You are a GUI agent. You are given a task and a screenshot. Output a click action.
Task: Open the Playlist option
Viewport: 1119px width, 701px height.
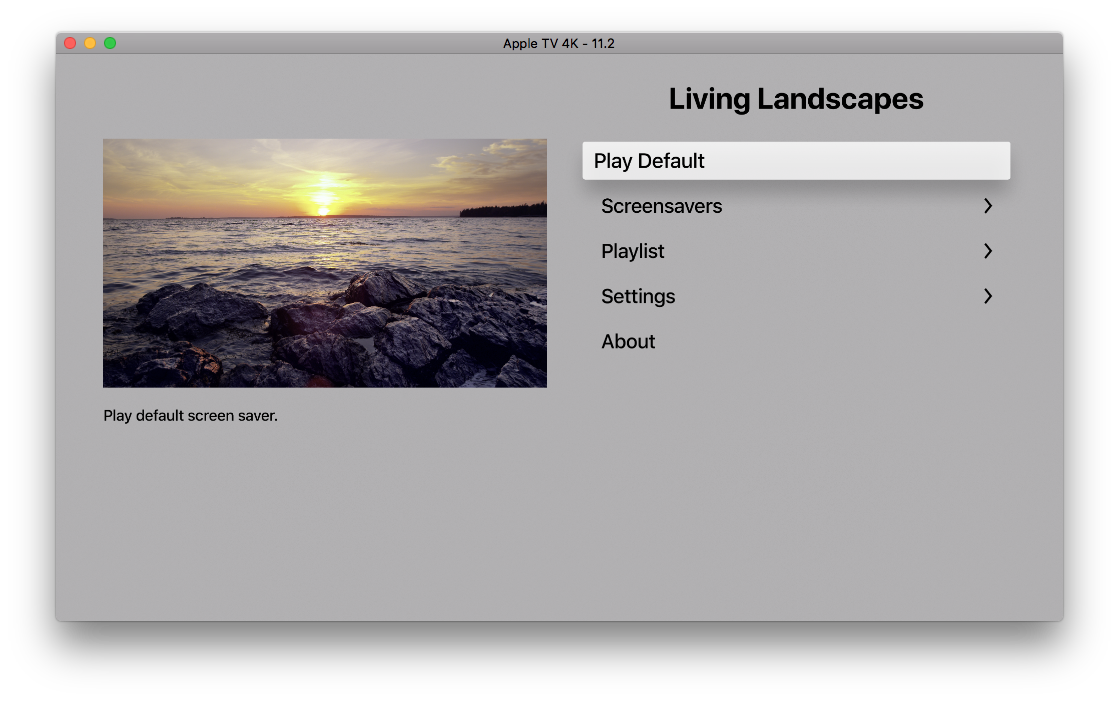click(x=633, y=251)
